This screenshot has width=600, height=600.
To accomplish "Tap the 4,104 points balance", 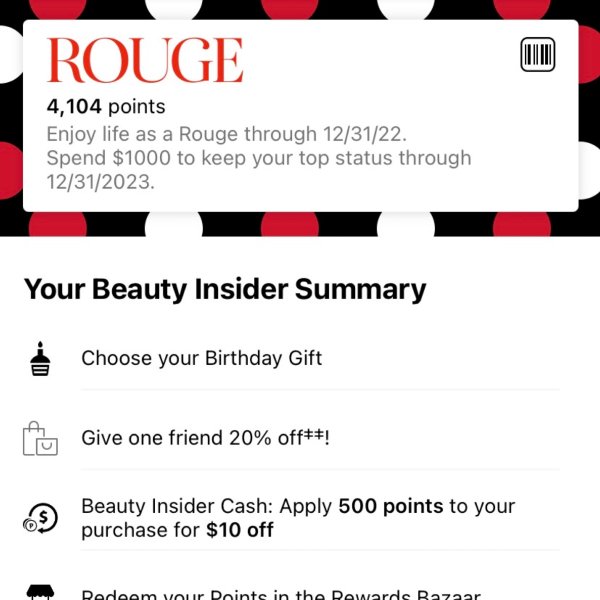I will coord(106,106).
